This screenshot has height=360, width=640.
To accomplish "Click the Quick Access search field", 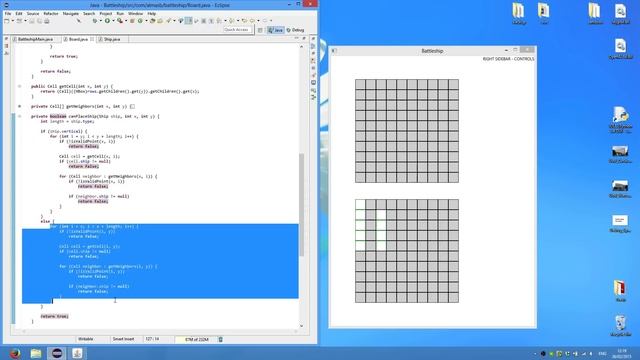I will (237, 30).
